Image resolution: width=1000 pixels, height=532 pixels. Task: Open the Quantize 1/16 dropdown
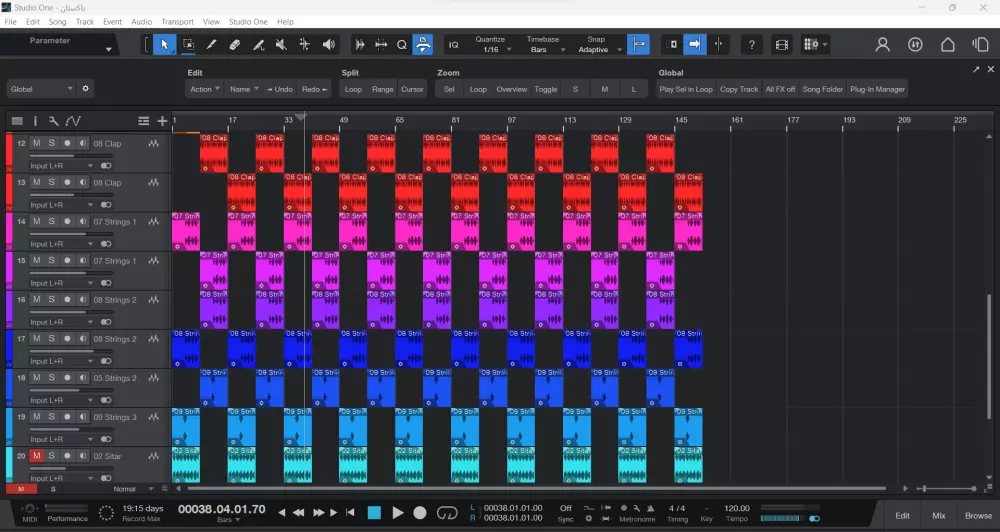coord(490,49)
